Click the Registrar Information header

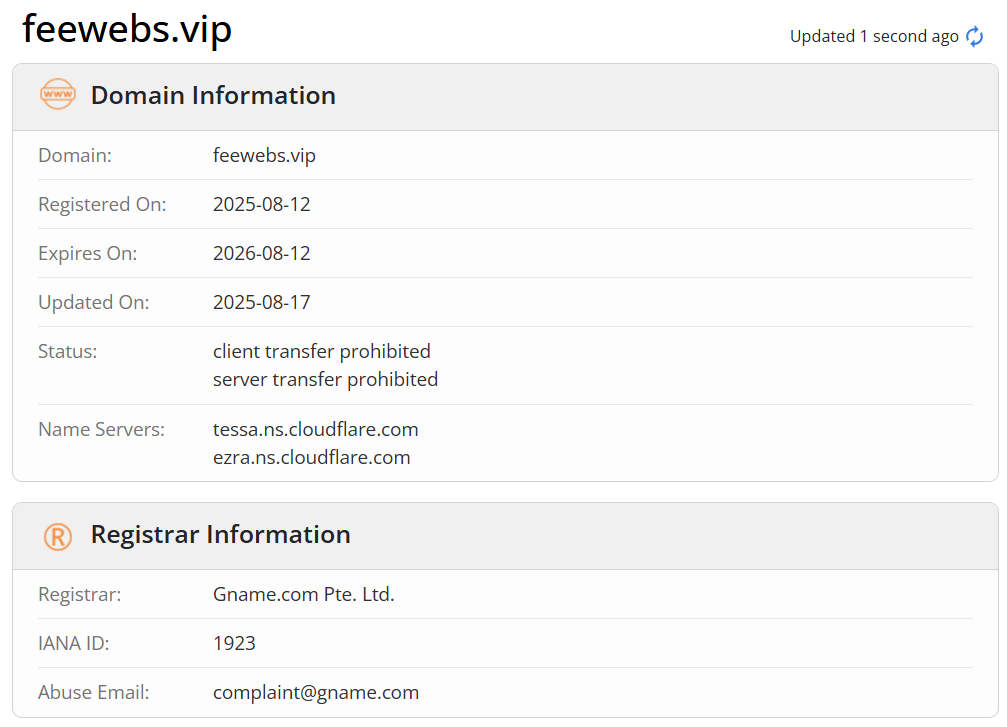click(220, 534)
